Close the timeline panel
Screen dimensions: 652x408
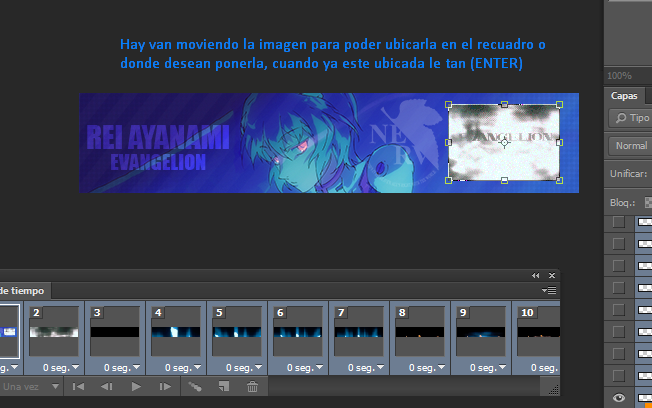(552, 275)
